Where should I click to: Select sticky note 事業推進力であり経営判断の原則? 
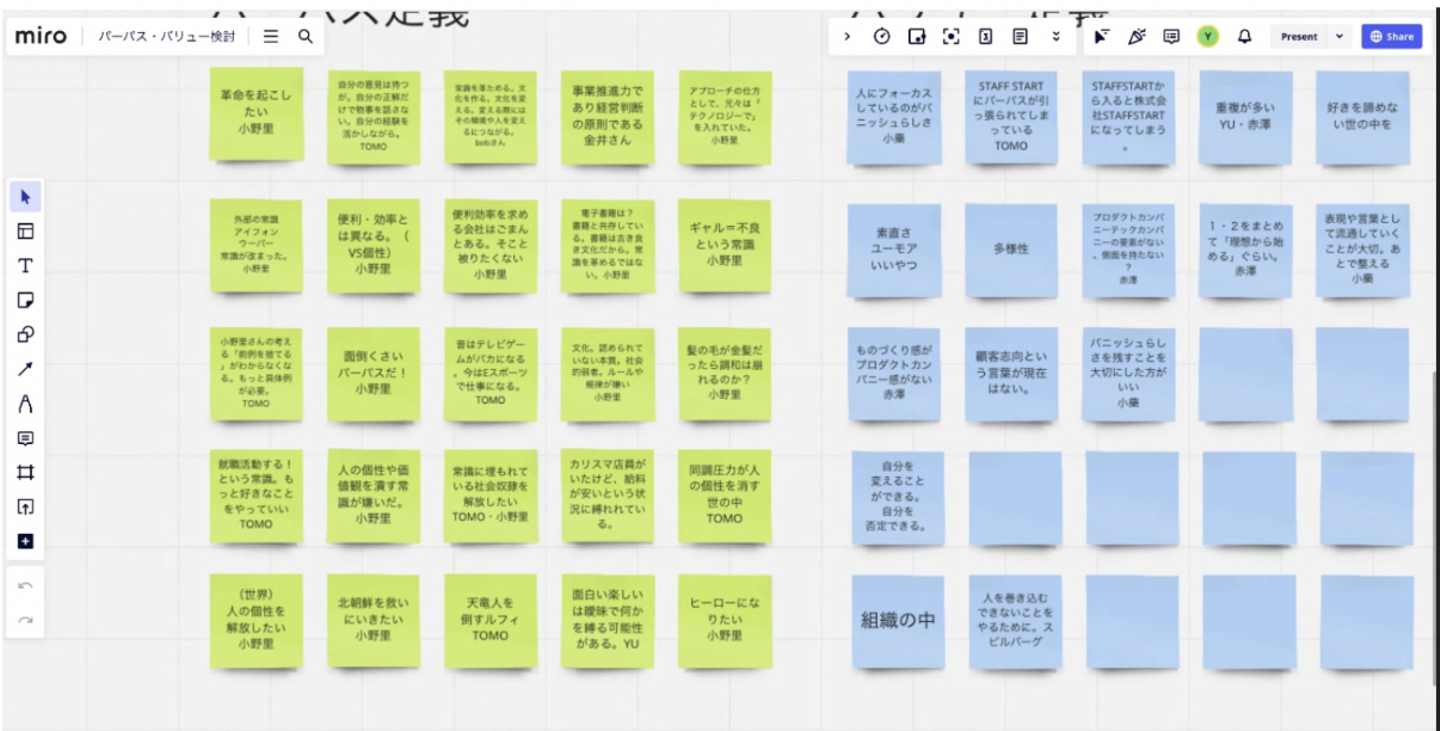(x=608, y=116)
